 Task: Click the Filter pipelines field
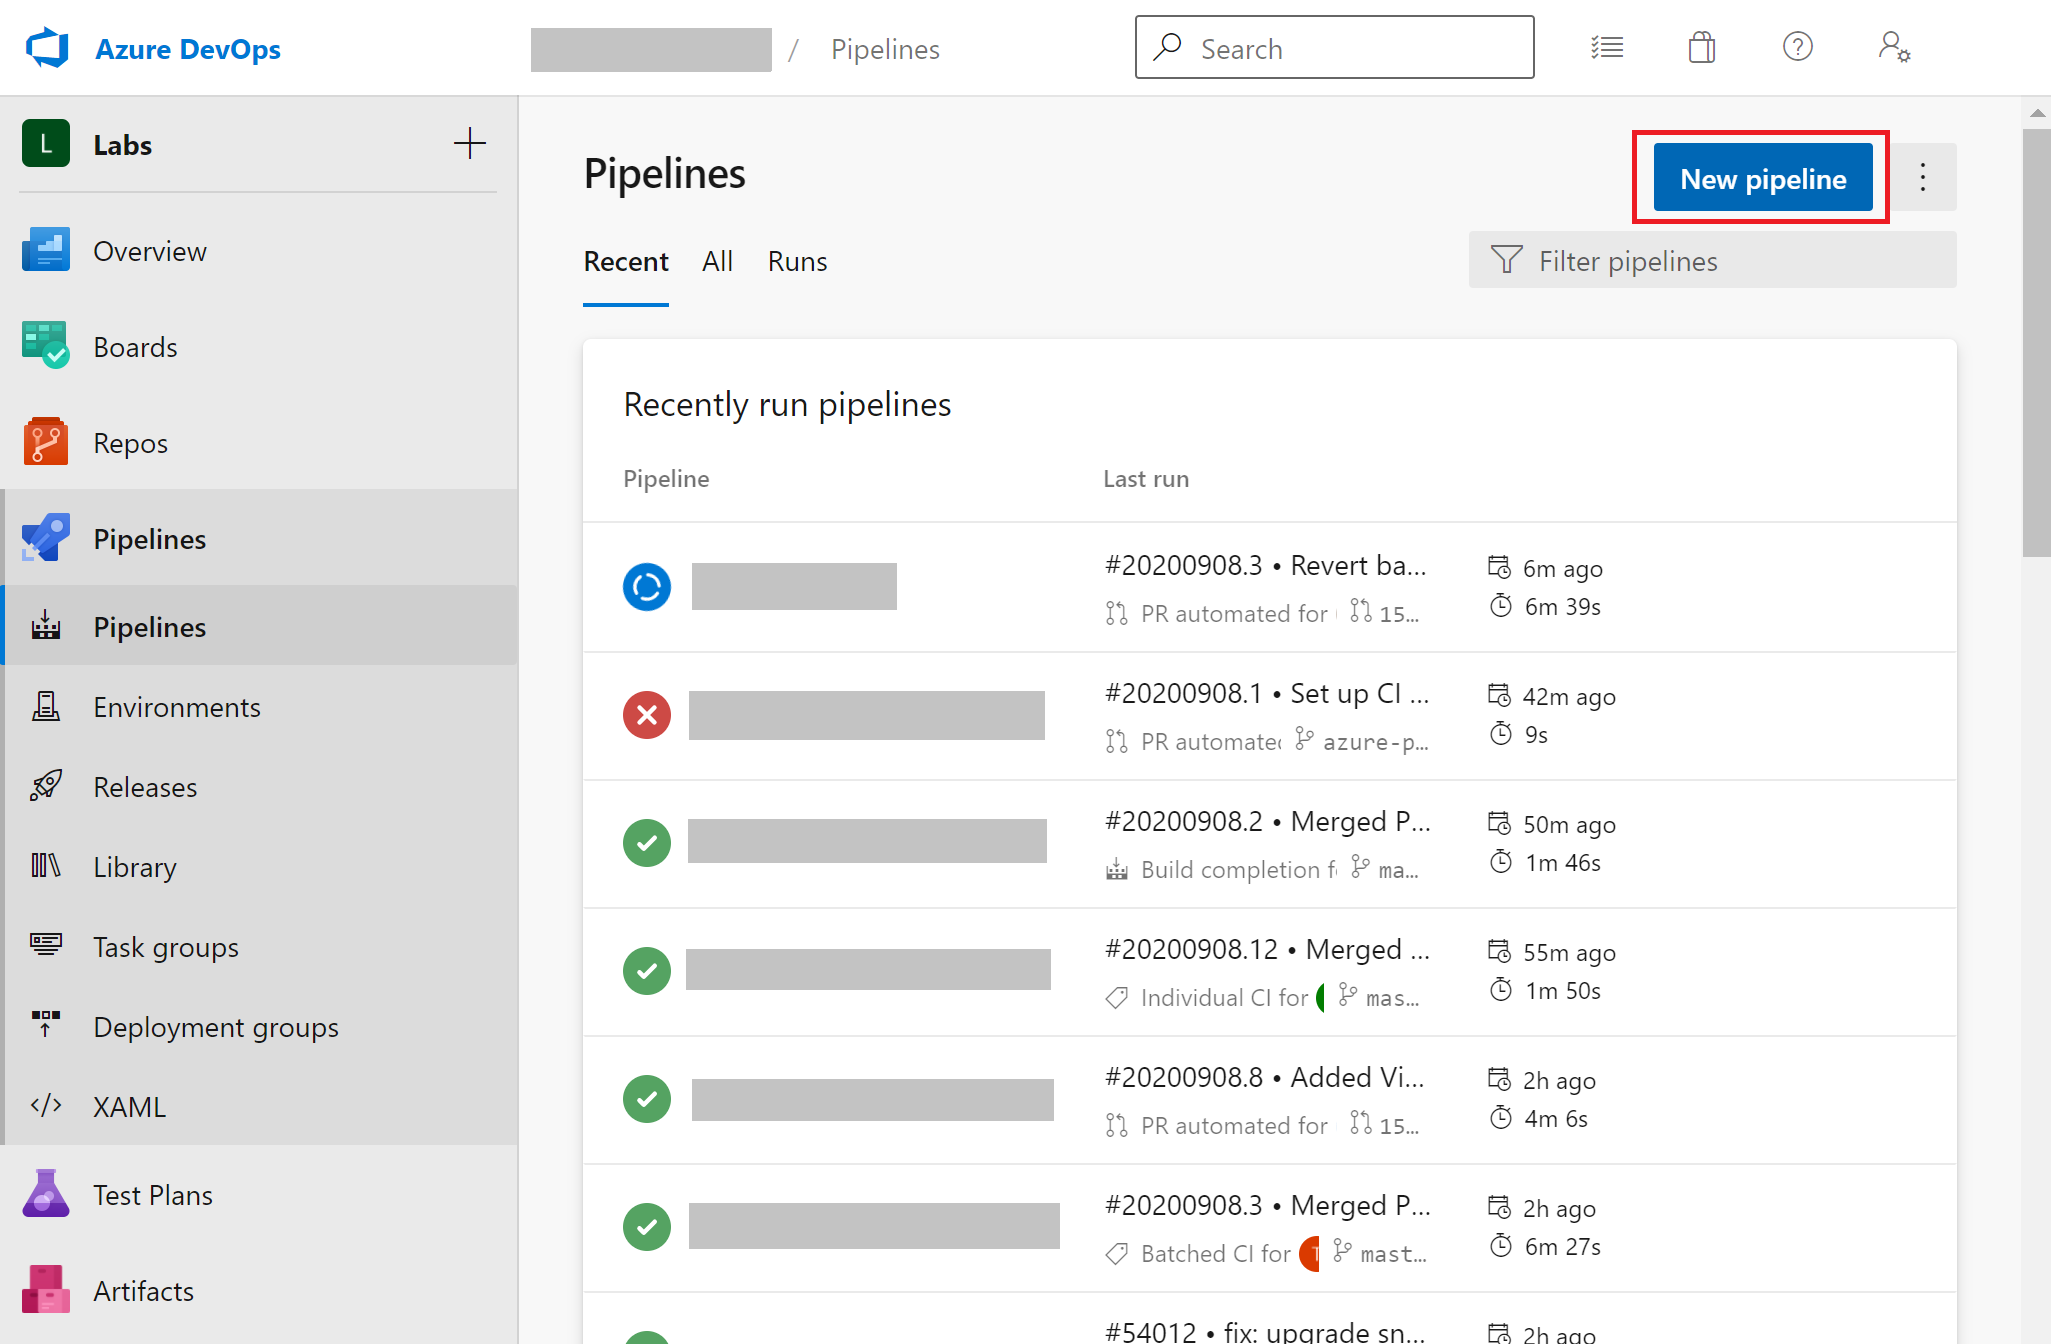[1712, 260]
